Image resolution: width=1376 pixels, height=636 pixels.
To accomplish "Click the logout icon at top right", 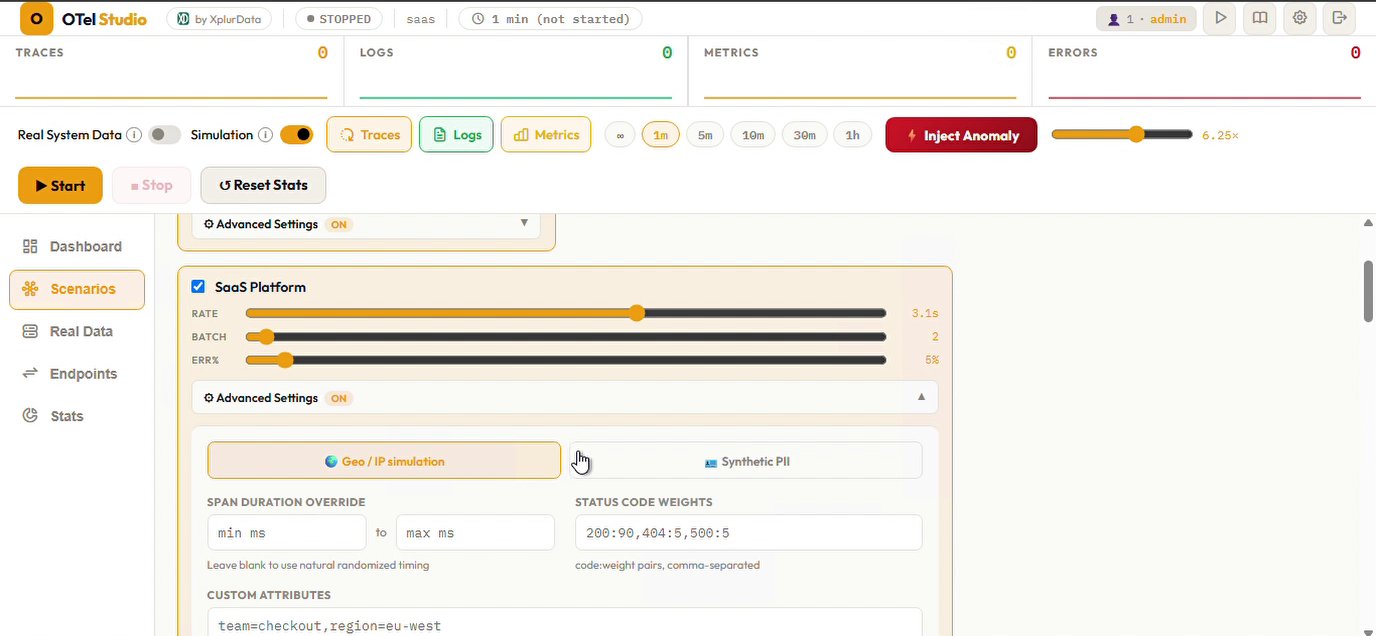I will pyautogui.click(x=1340, y=18).
